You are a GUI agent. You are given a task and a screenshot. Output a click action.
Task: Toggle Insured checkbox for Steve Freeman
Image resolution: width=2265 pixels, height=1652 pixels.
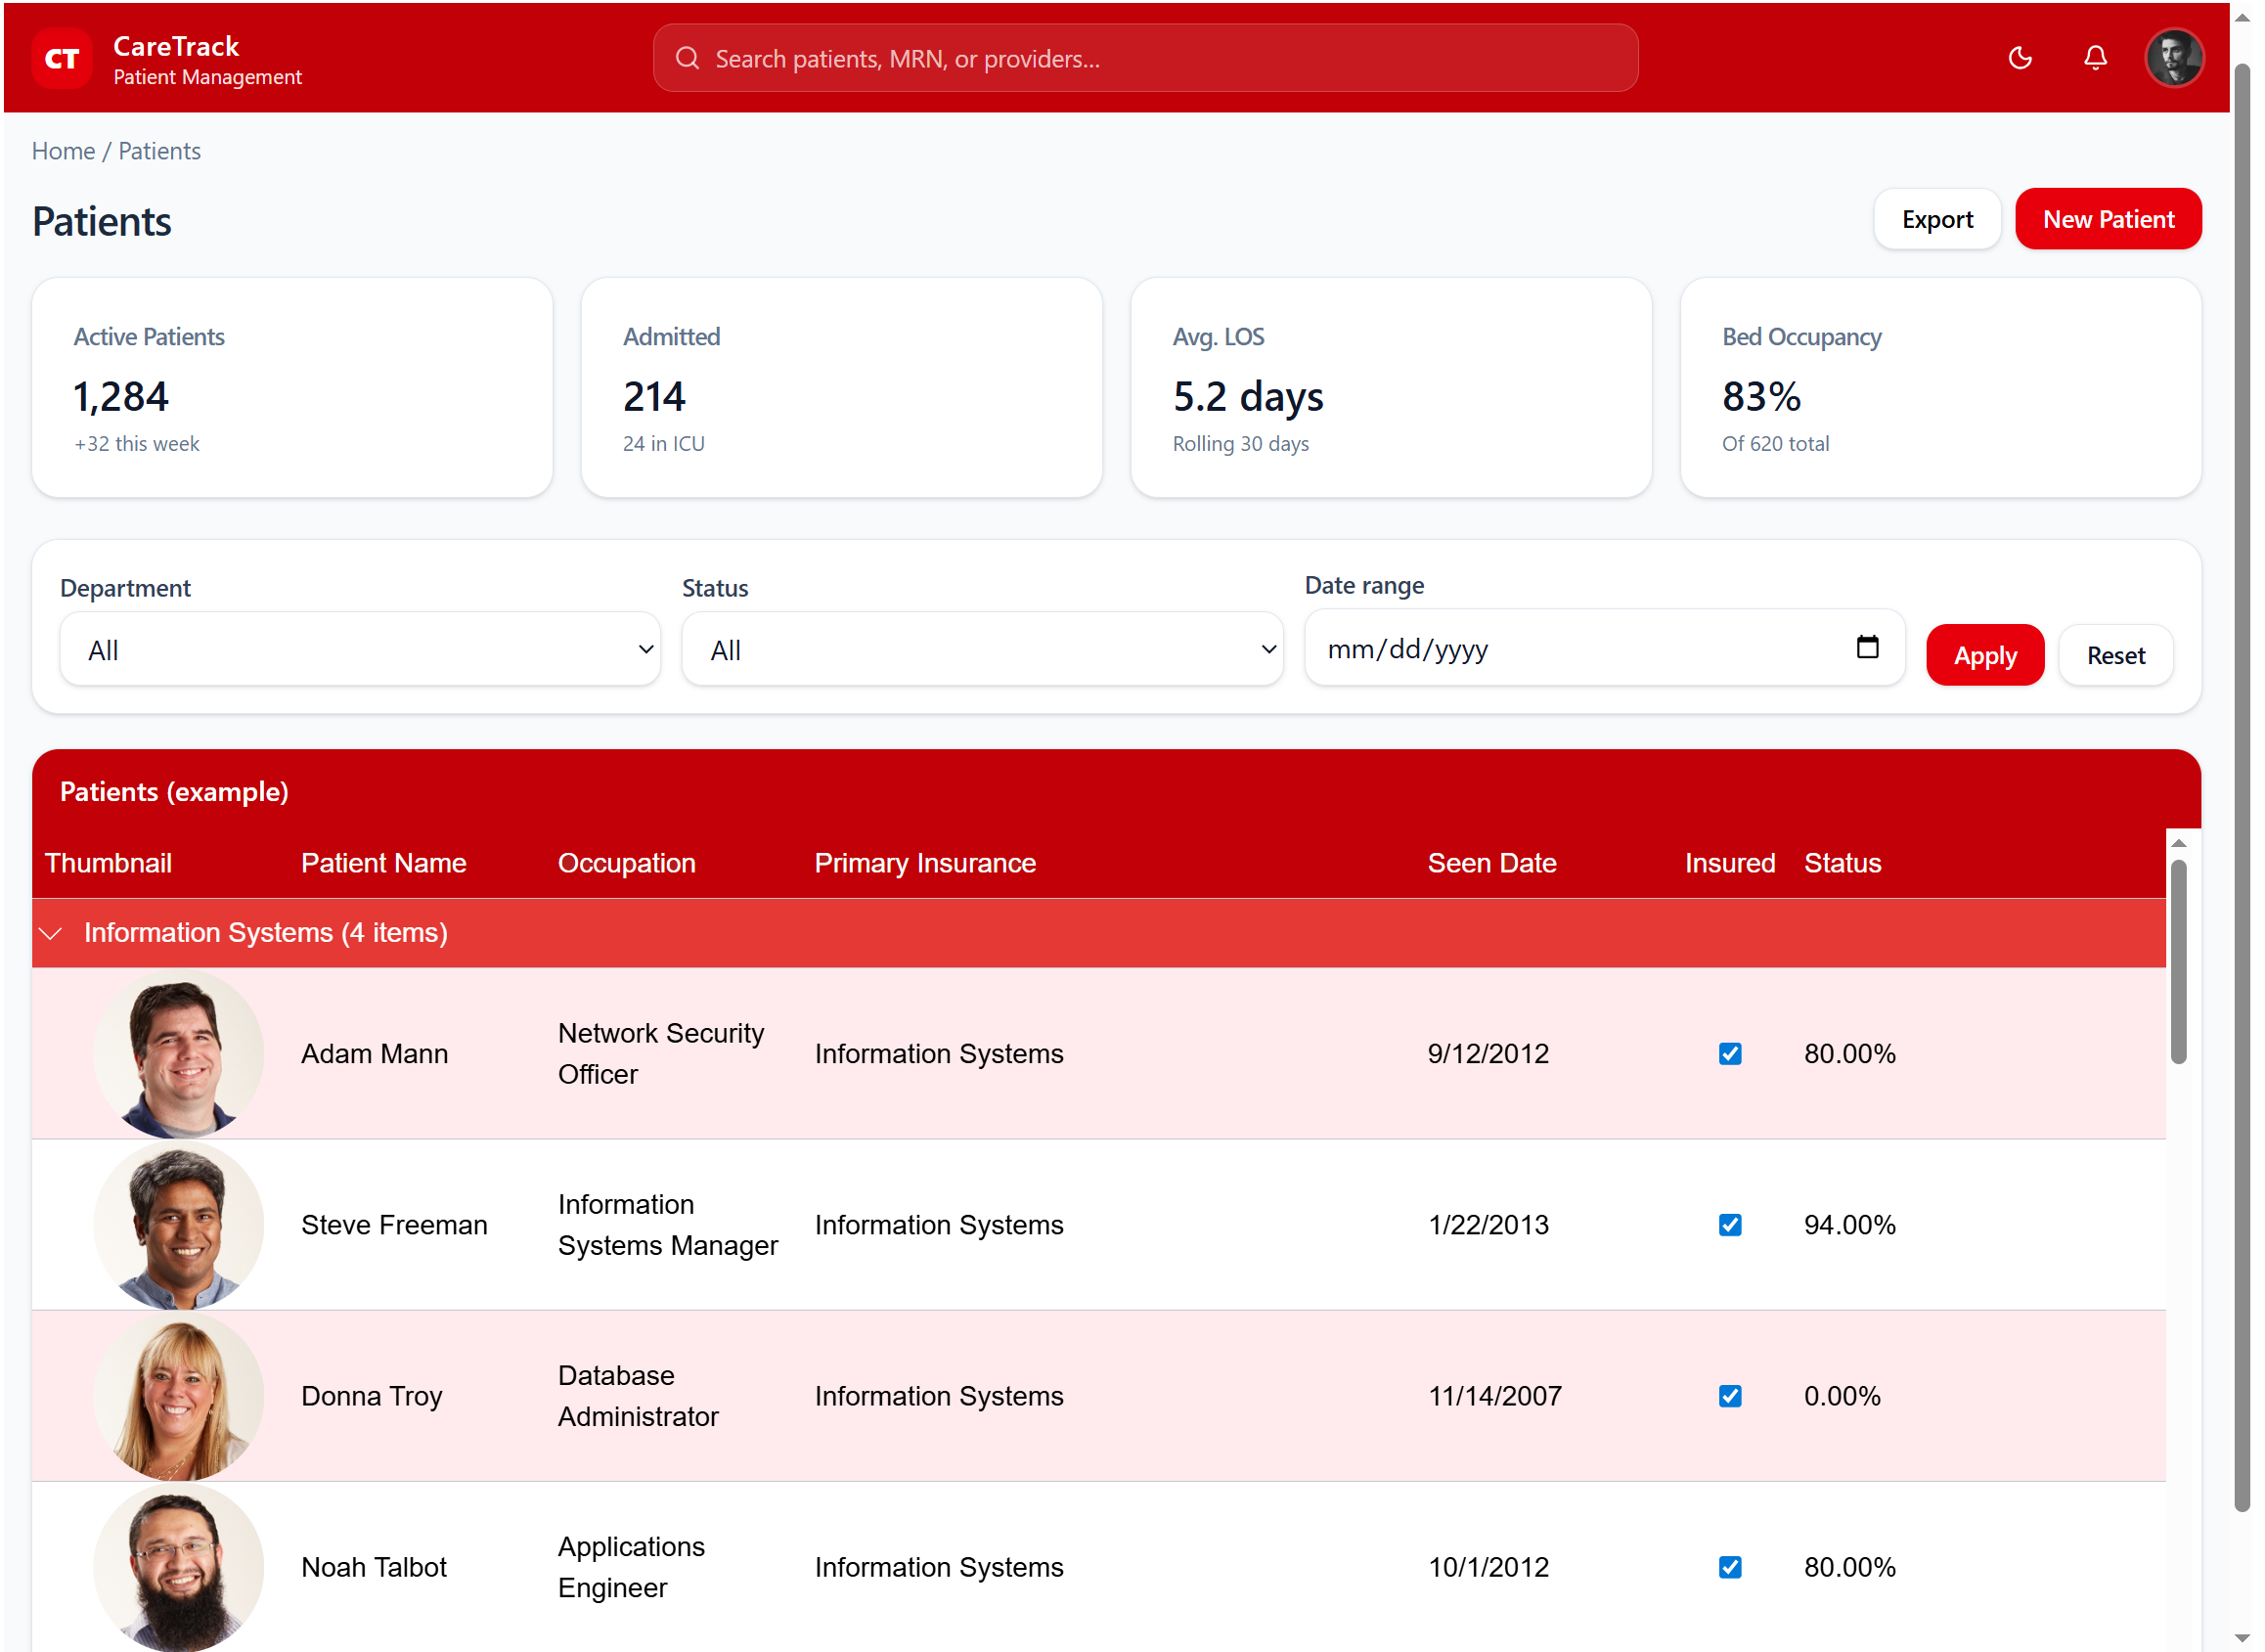pos(1729,1225)
